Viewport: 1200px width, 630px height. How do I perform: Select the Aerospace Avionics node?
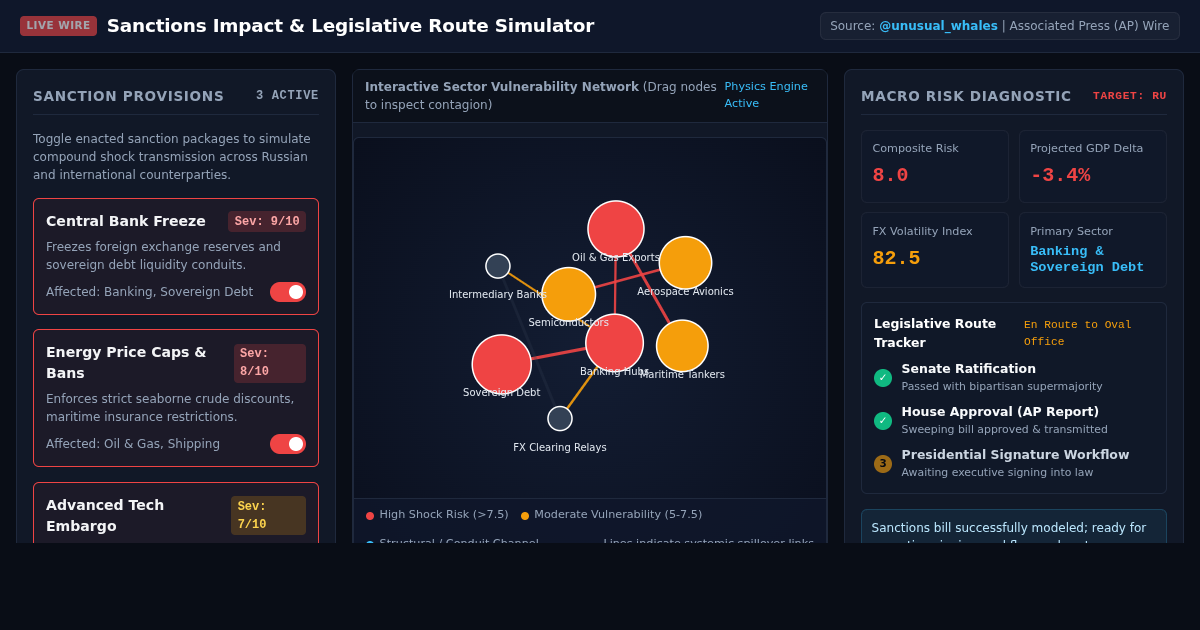point(685,263)
